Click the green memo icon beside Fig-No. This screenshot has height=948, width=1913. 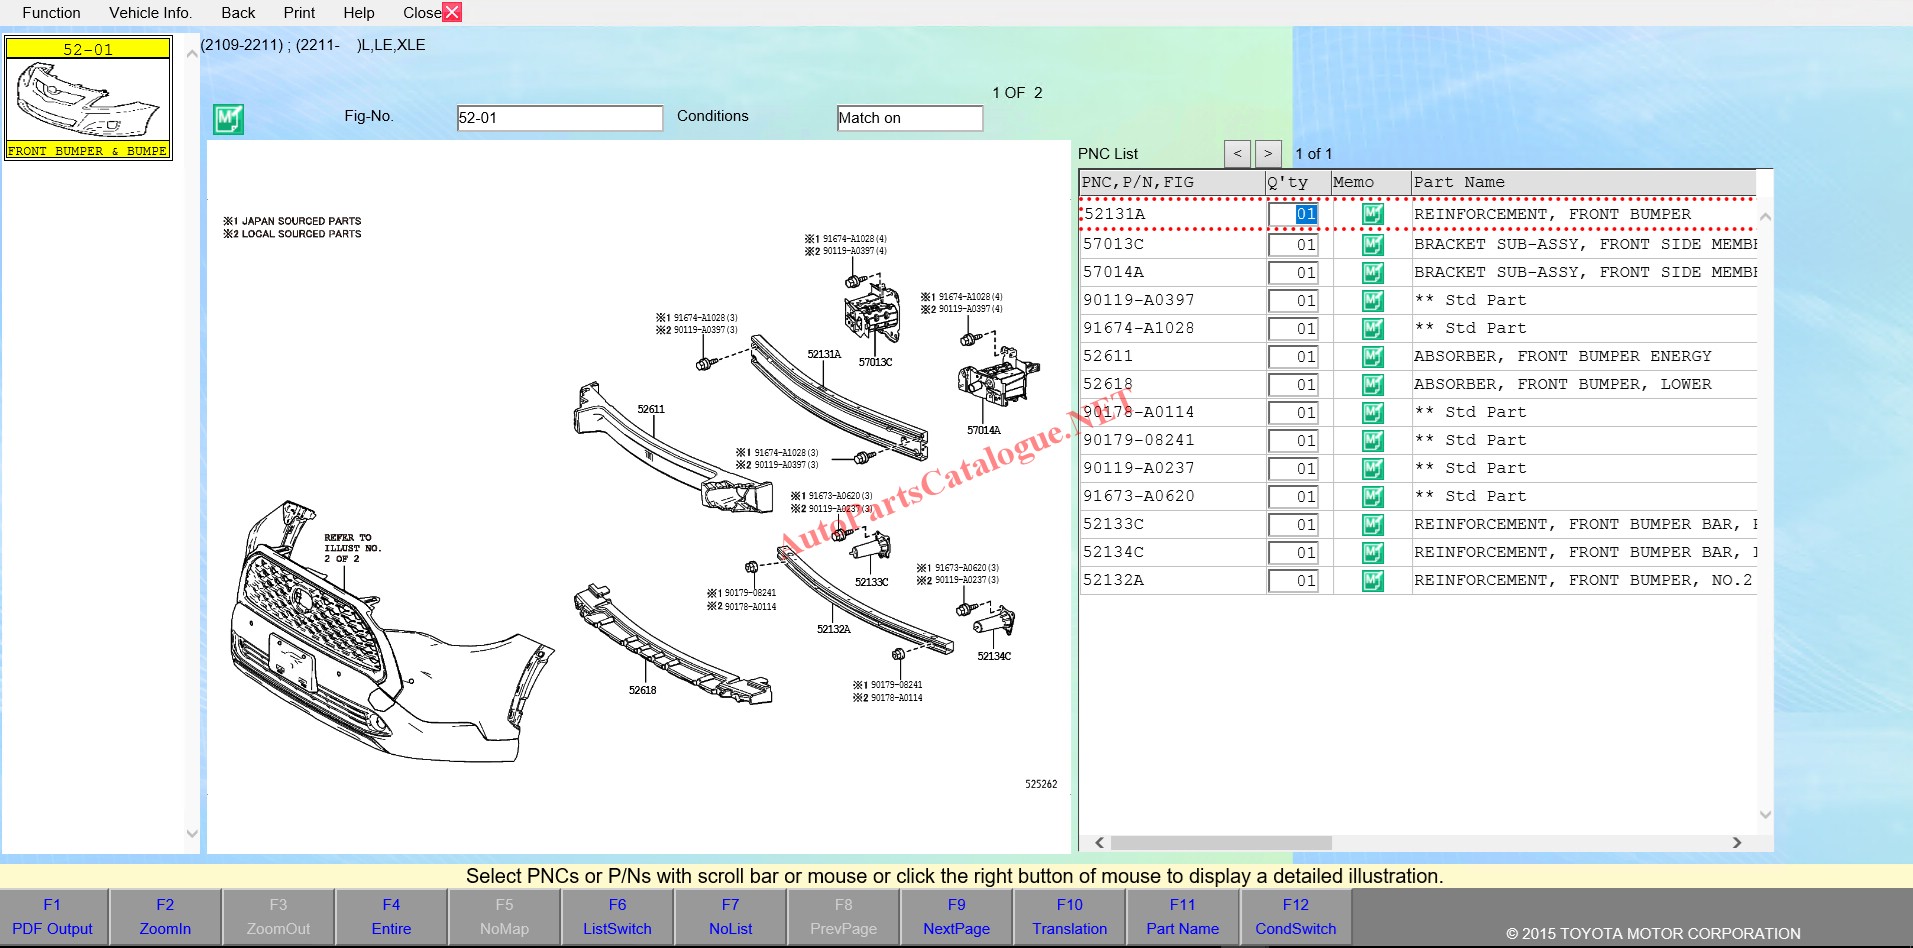[x=228, y=119]
